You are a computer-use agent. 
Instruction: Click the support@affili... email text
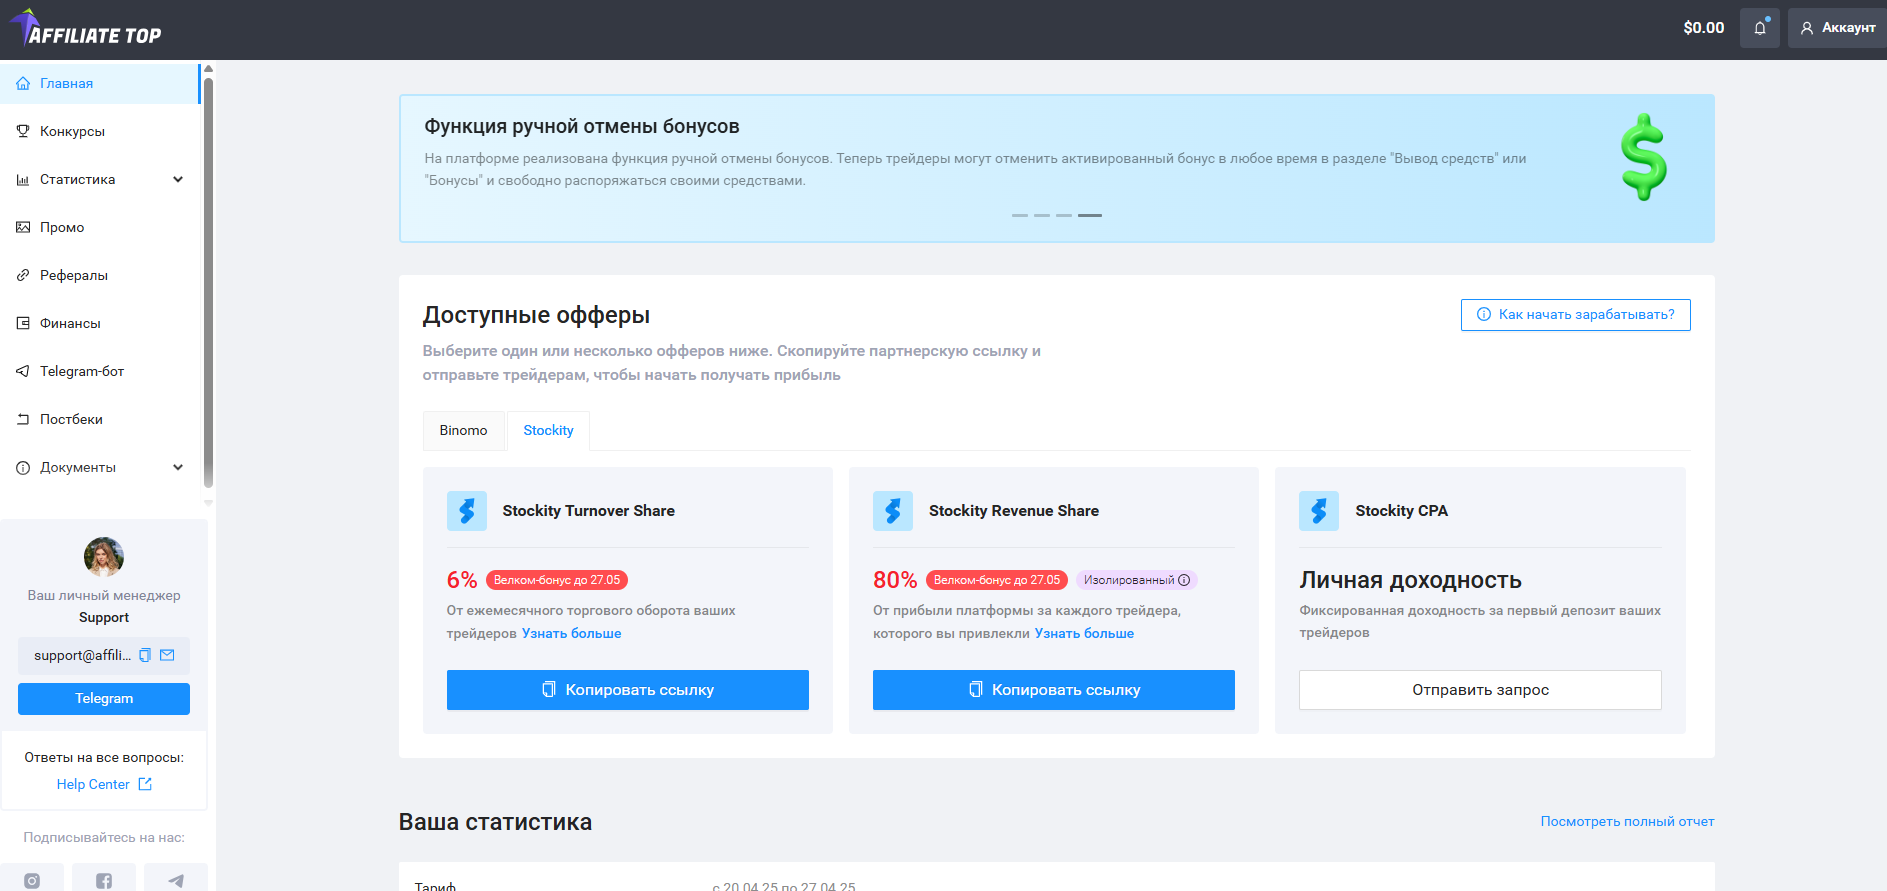pos(82,655)
